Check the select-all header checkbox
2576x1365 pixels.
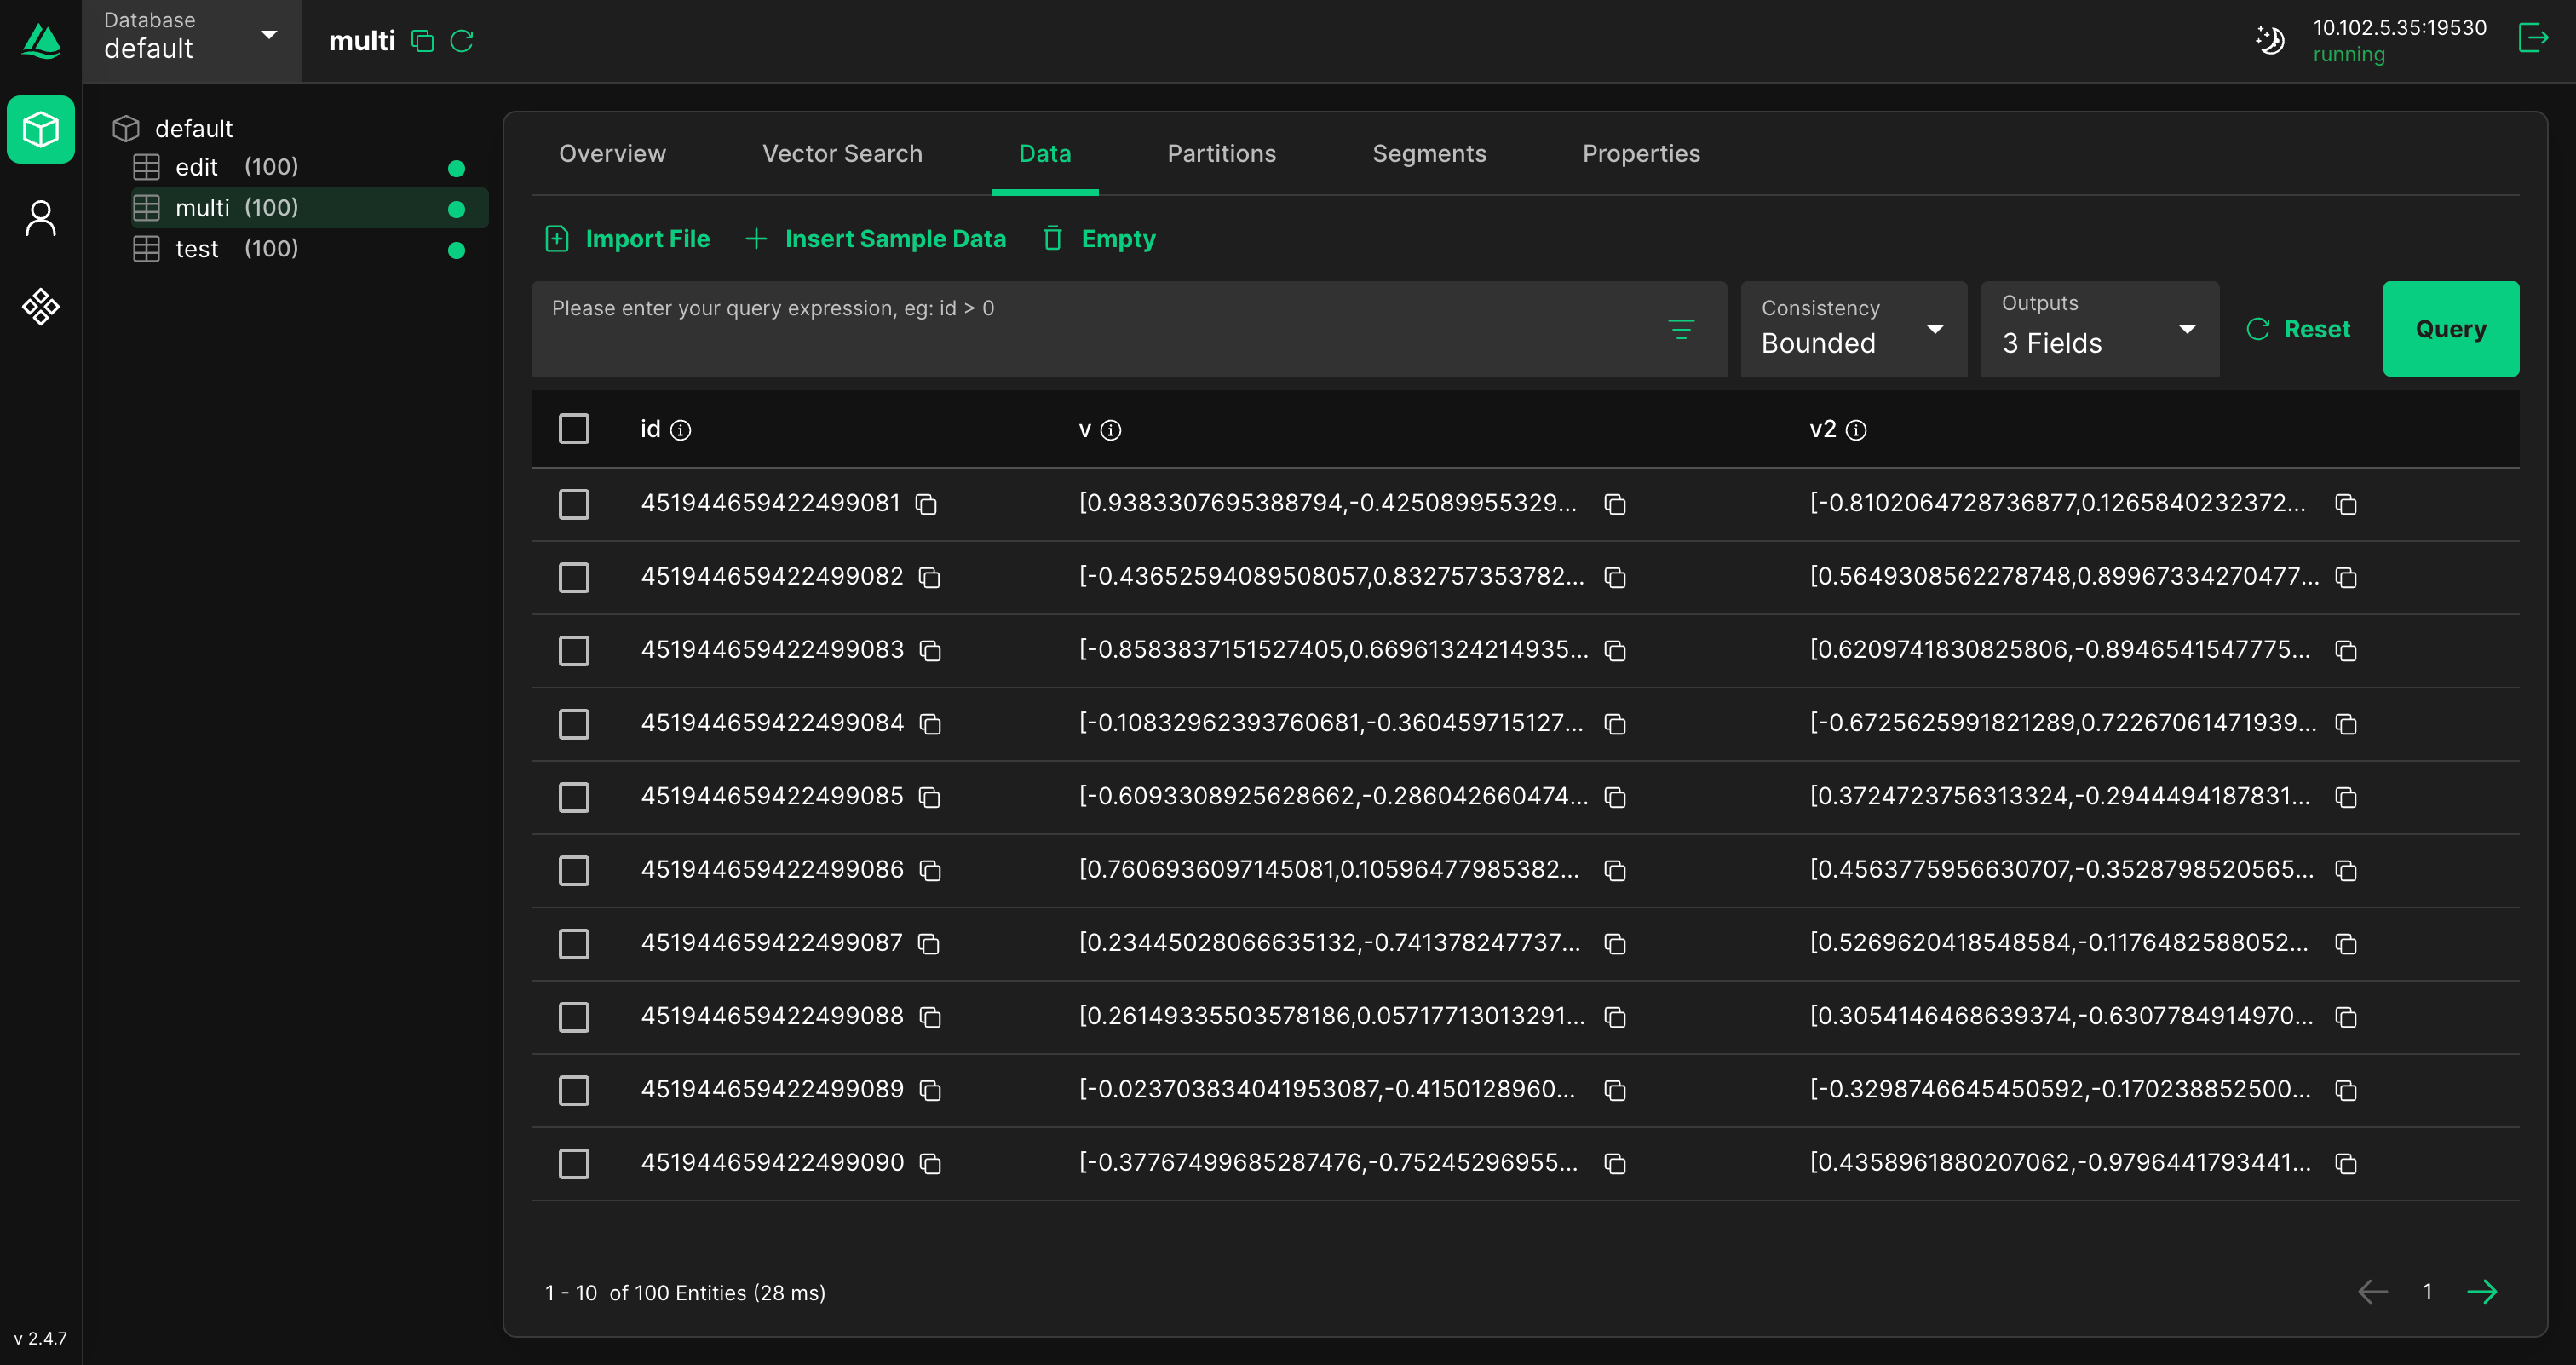click(574, 429)
